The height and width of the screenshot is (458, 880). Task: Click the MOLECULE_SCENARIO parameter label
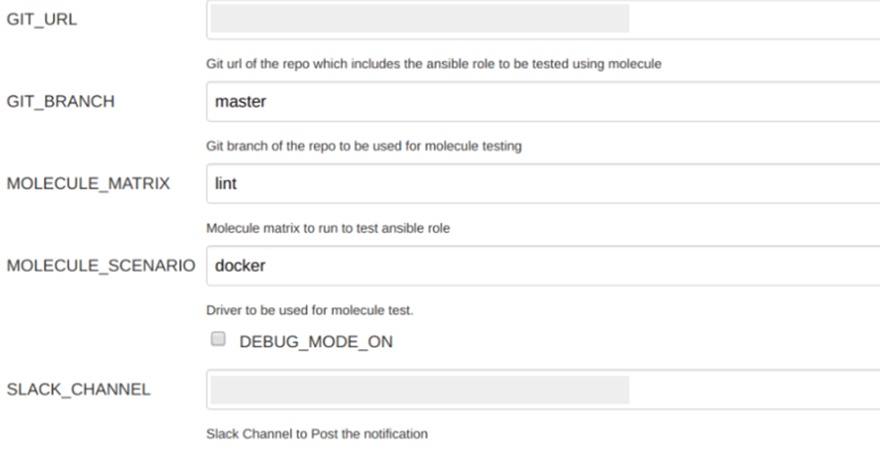click(101, 265)
